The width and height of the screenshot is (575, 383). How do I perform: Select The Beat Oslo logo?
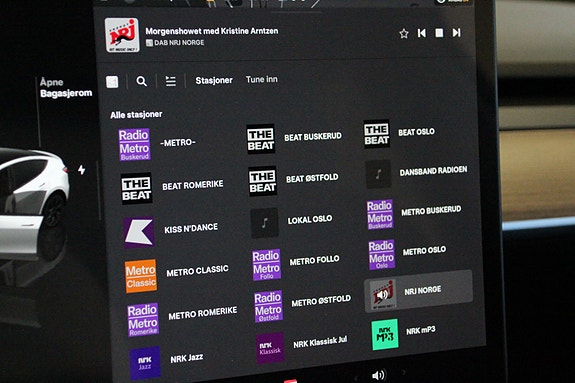tap(376, 134)
